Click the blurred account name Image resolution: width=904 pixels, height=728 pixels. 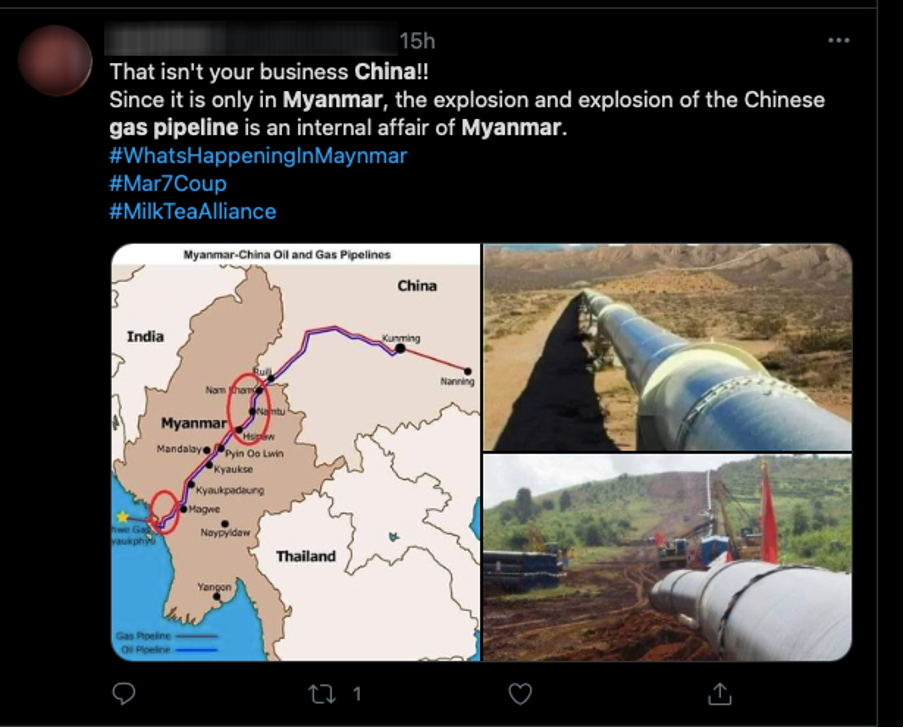tap(251, 40)
